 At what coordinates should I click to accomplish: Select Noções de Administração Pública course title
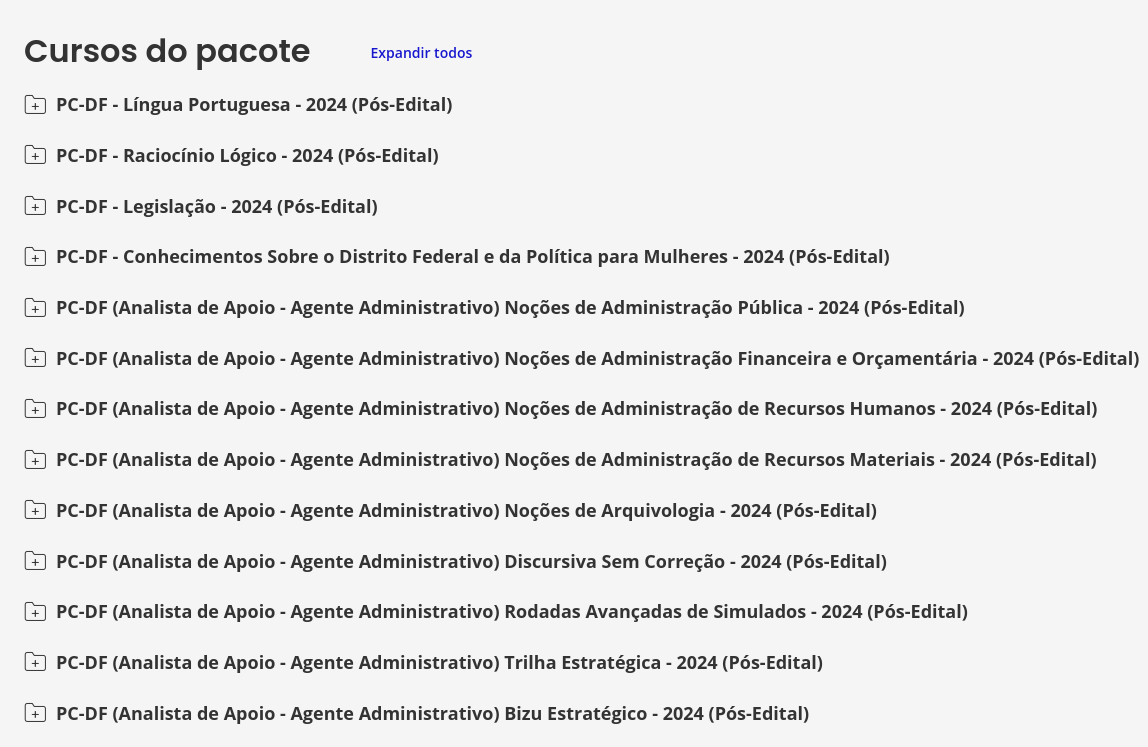510,308
